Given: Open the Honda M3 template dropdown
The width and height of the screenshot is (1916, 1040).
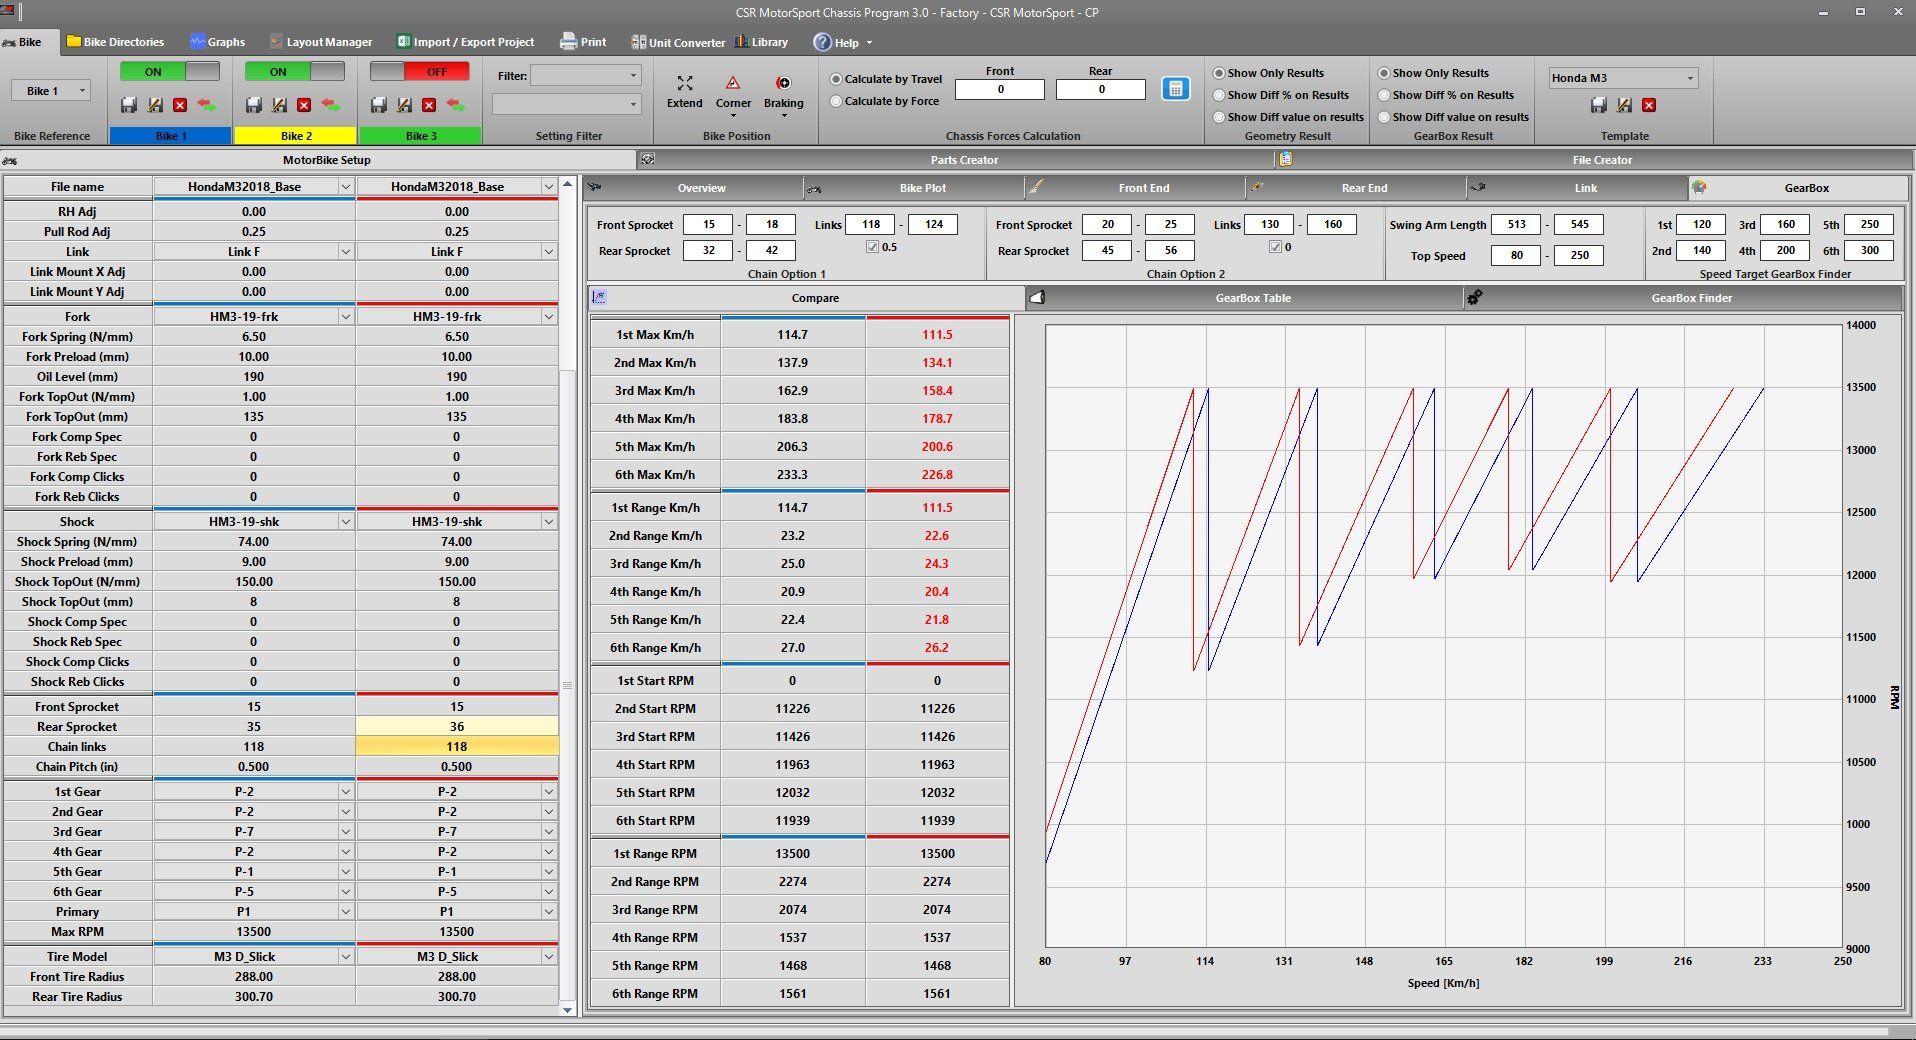Looking at the screenshot, I should [1690, 78].
